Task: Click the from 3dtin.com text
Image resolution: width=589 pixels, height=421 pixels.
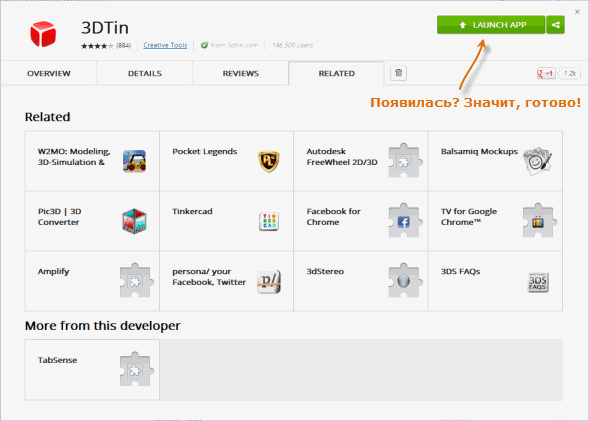Action: coord(234,45)
